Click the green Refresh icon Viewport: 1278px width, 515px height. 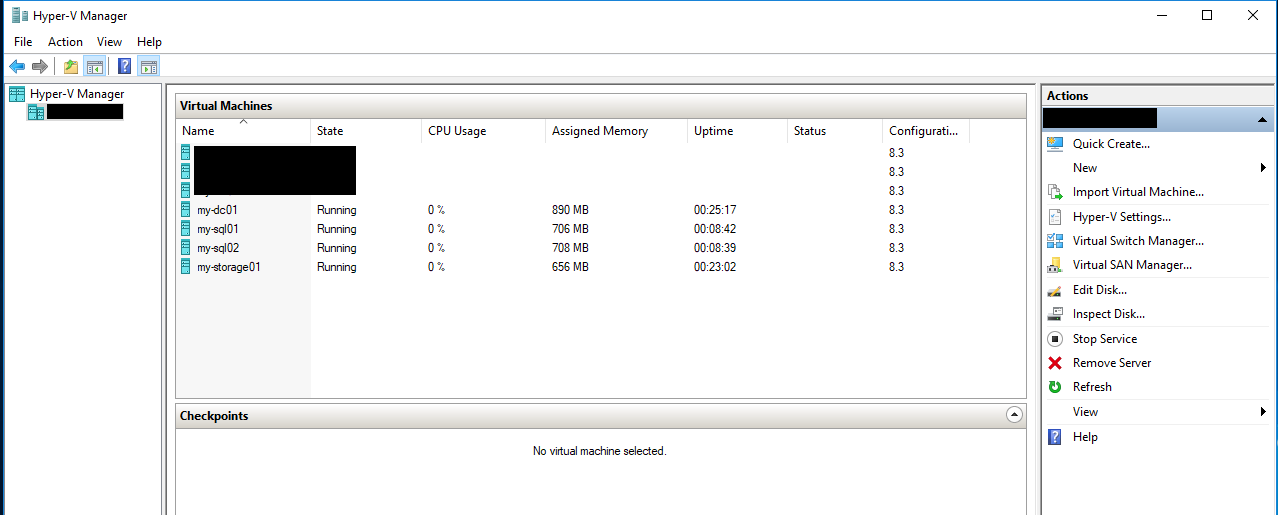(1054, 387)
